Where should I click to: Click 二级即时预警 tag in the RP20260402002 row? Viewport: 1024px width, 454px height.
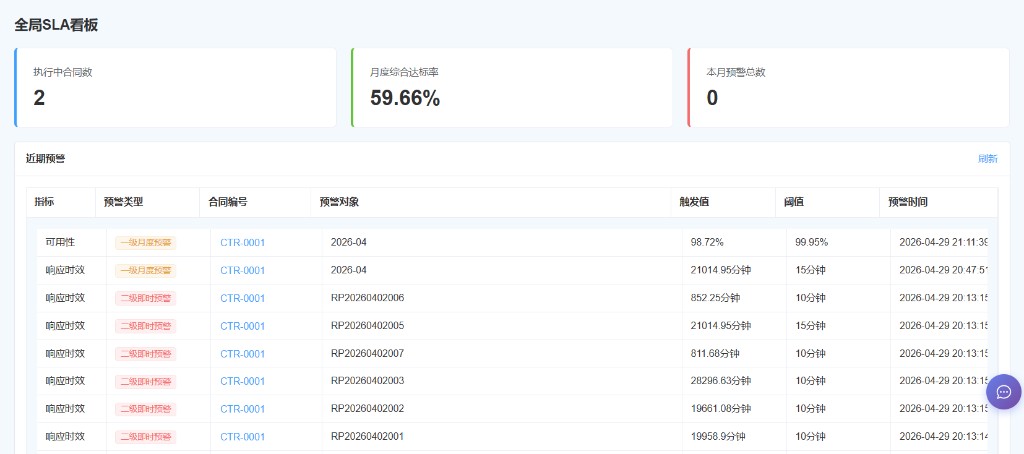[146, 409]
